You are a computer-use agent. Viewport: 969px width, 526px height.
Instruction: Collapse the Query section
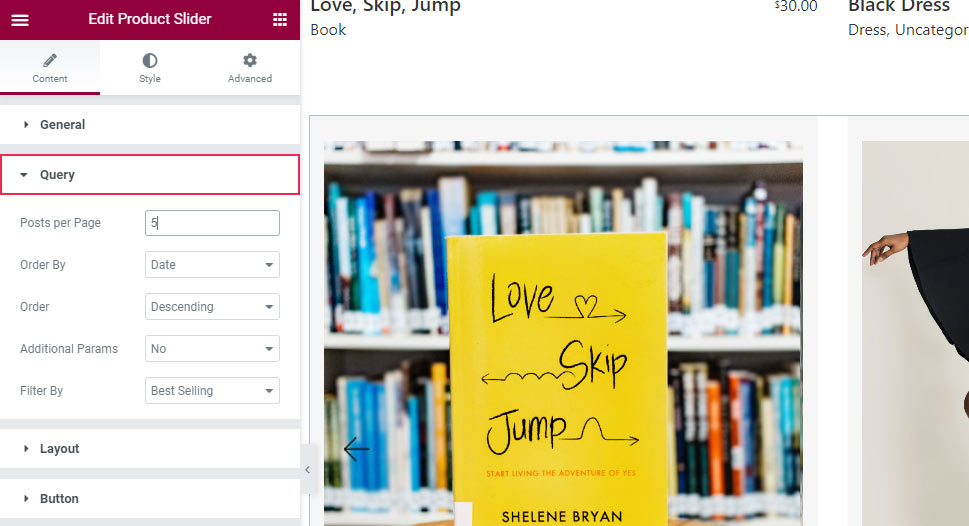[x=57, y=175]
